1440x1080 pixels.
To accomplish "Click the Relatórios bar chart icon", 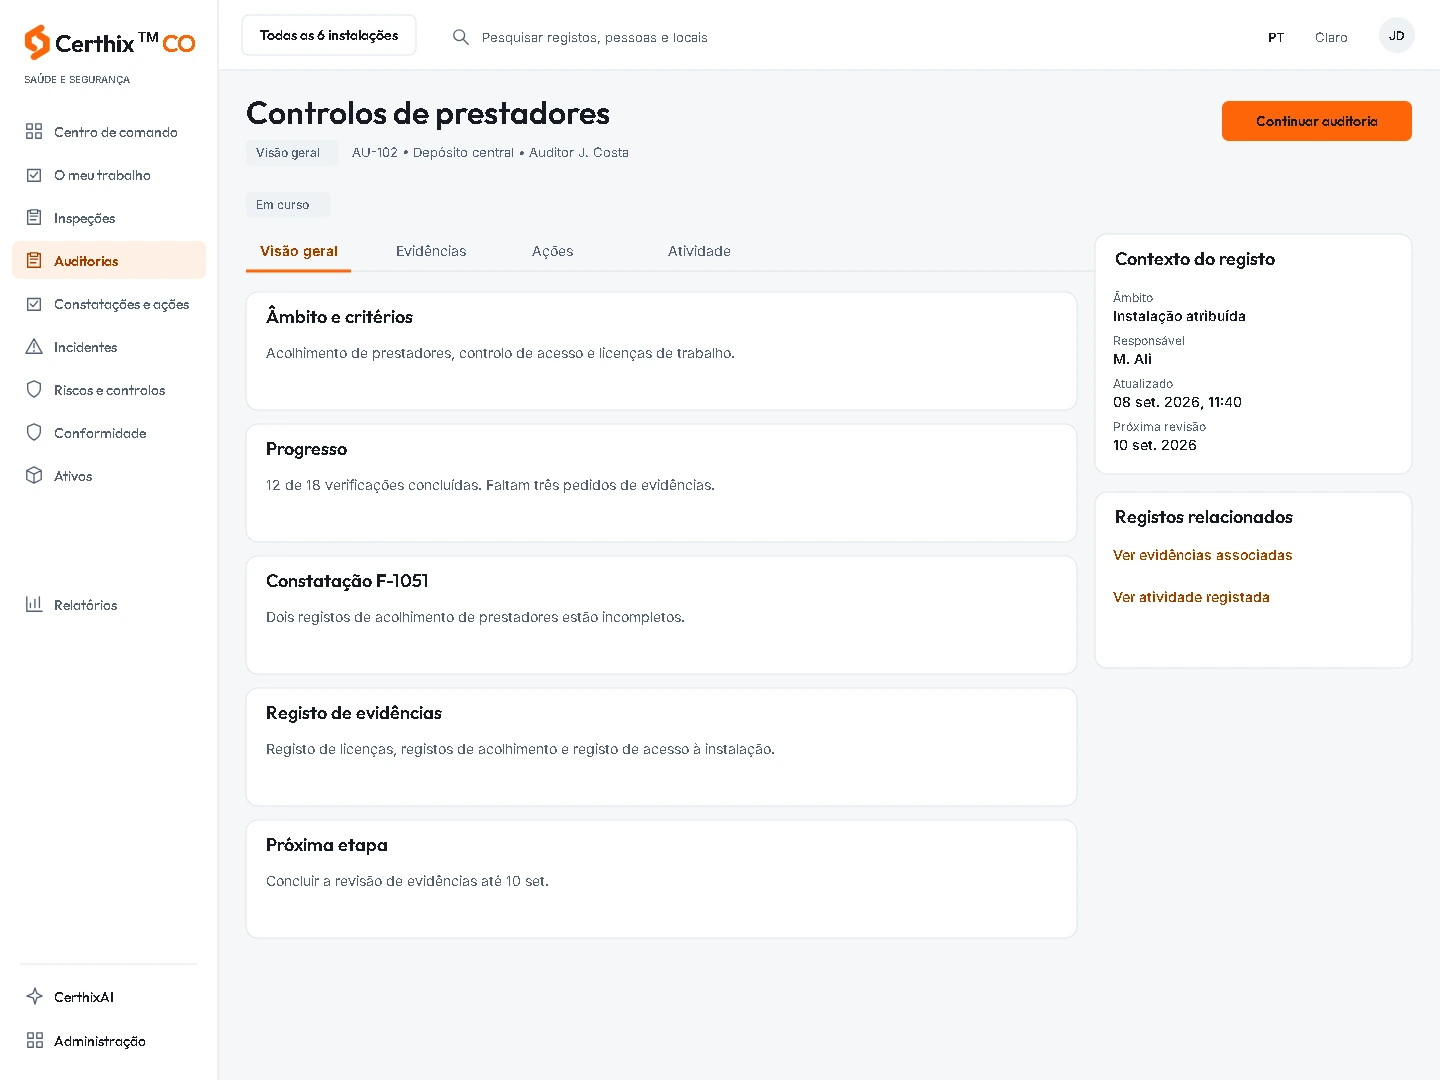I will click(x=34, y=604).
